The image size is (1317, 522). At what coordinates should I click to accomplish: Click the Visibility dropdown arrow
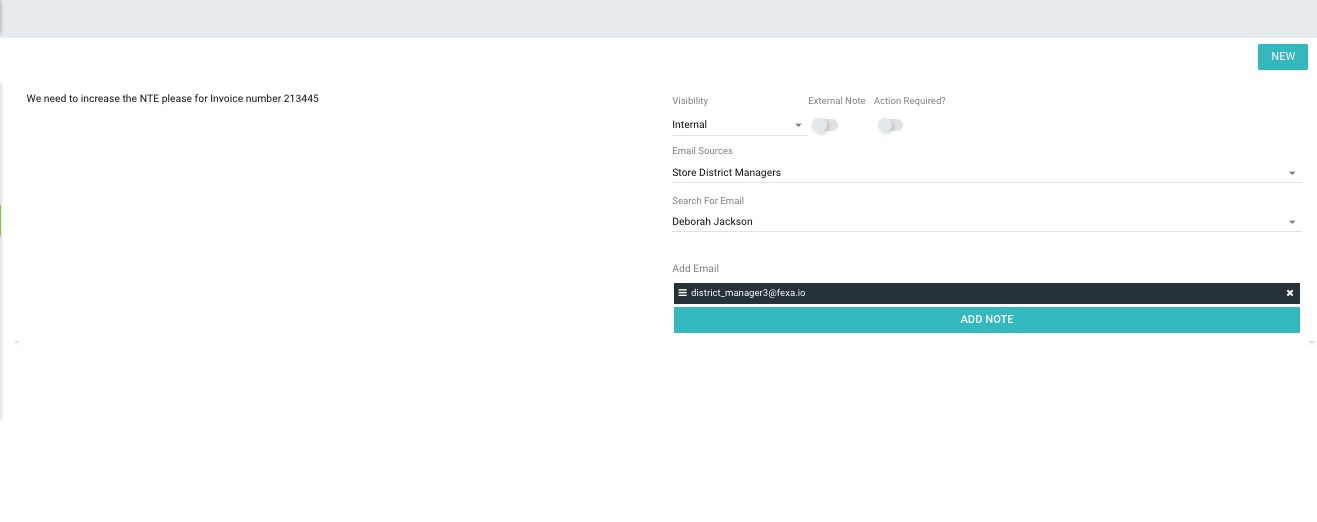click(x=798, y=125)
